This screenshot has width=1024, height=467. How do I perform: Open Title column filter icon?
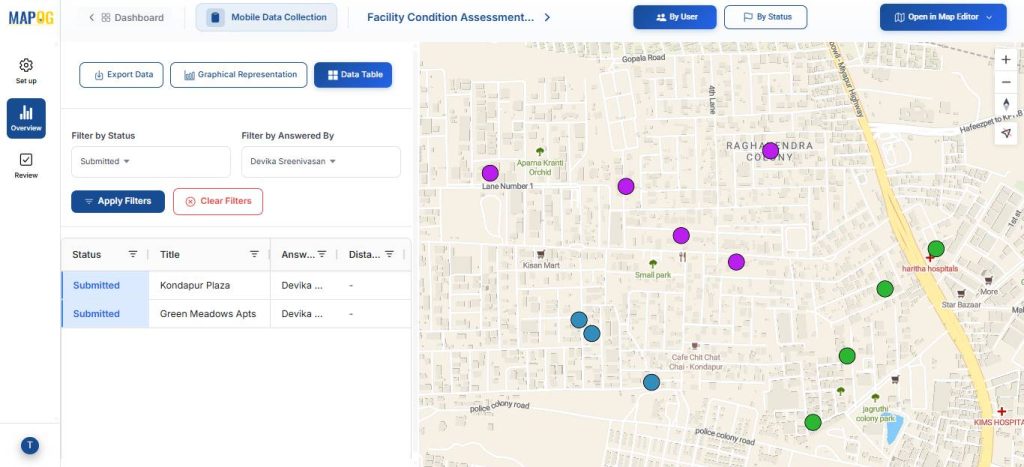(x=254, y=254)
